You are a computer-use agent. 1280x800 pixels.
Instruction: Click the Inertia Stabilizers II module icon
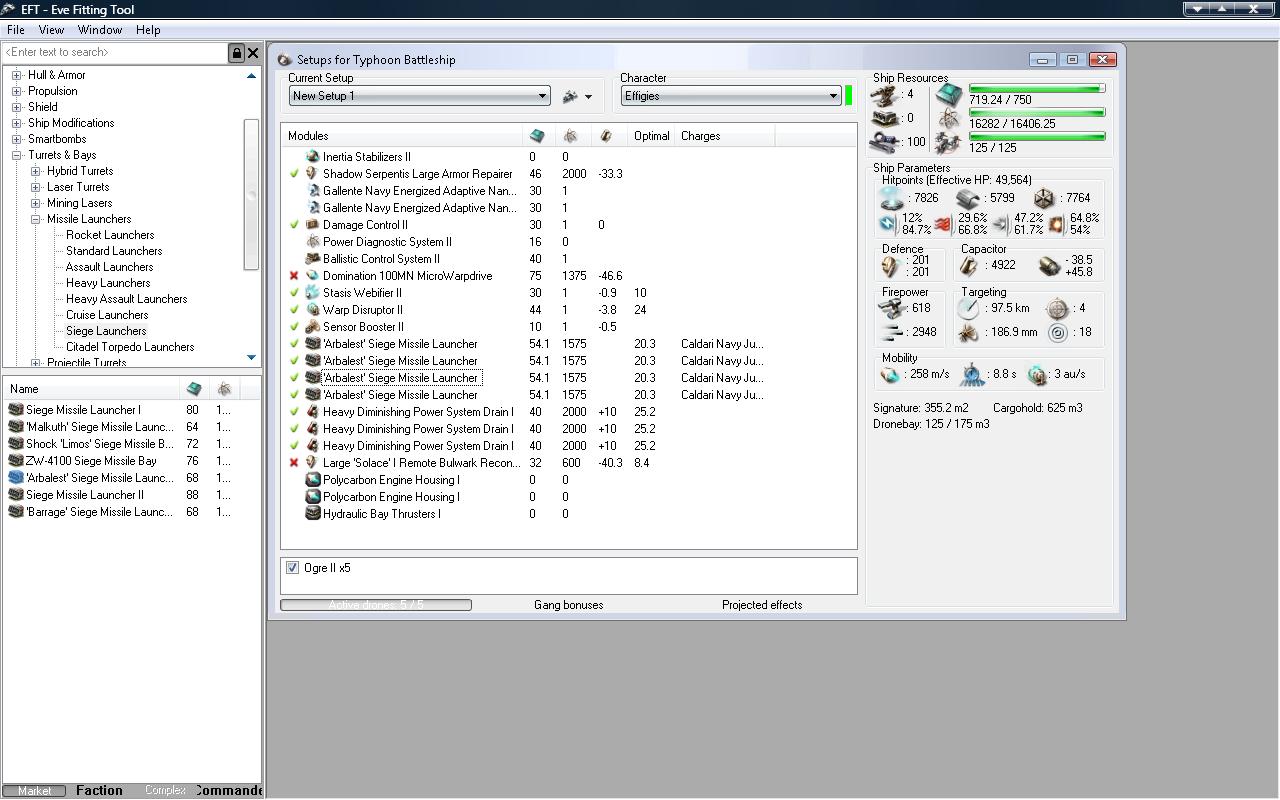312,157
